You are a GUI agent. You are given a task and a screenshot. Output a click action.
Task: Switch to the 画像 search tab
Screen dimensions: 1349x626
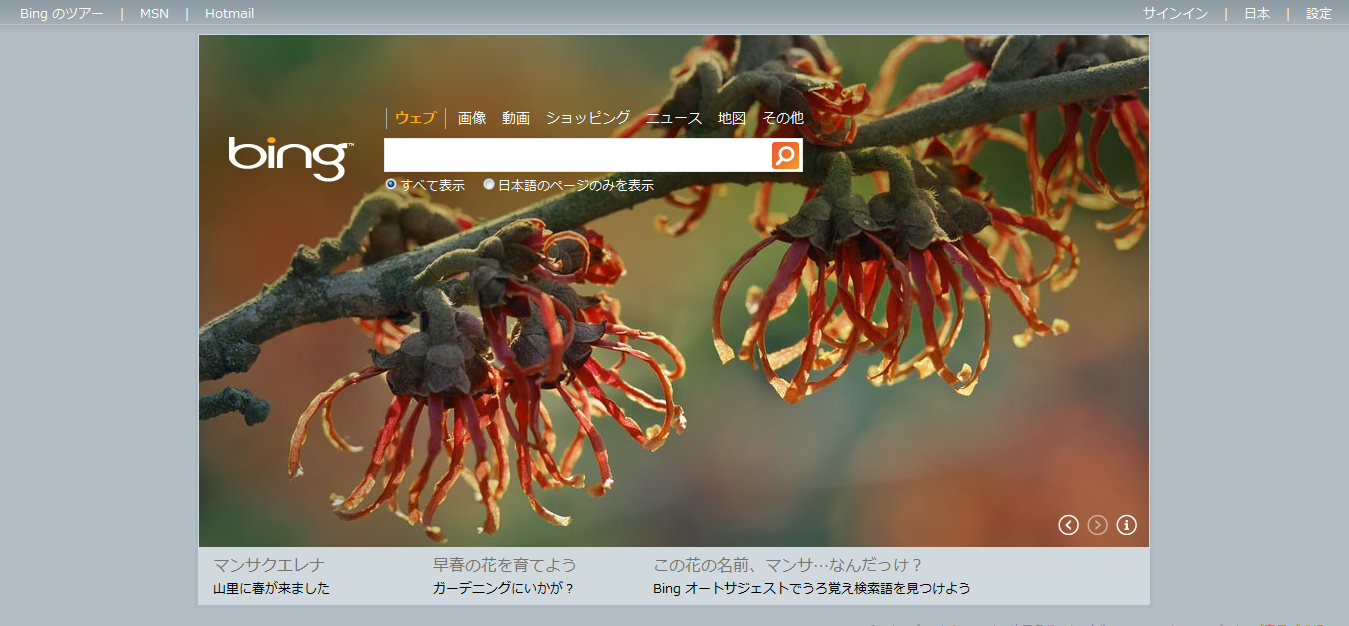click(x=472, y=118)
